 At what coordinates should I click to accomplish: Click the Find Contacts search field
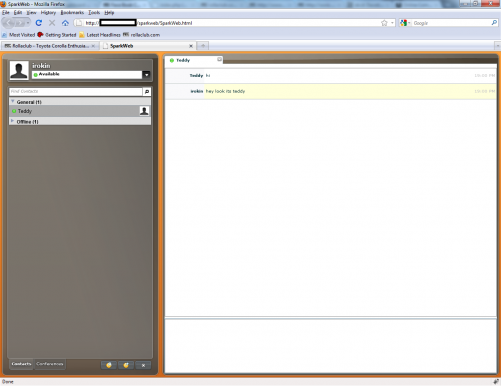tap(76, 92)
